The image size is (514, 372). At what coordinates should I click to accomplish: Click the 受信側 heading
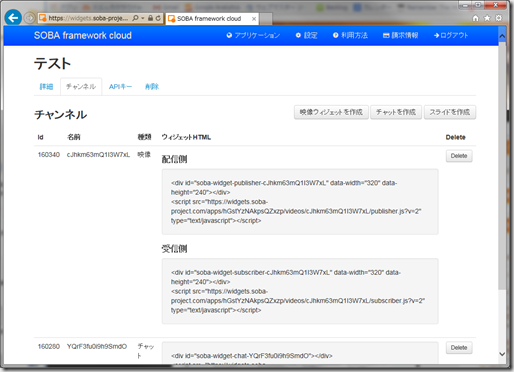[x=174, y=249]
